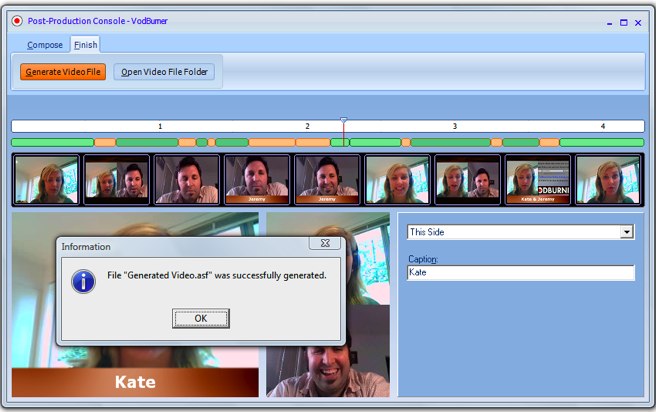Switch to the Compose tab
Viewport: 656px width, 412px height.
click(x=45, y=45)
